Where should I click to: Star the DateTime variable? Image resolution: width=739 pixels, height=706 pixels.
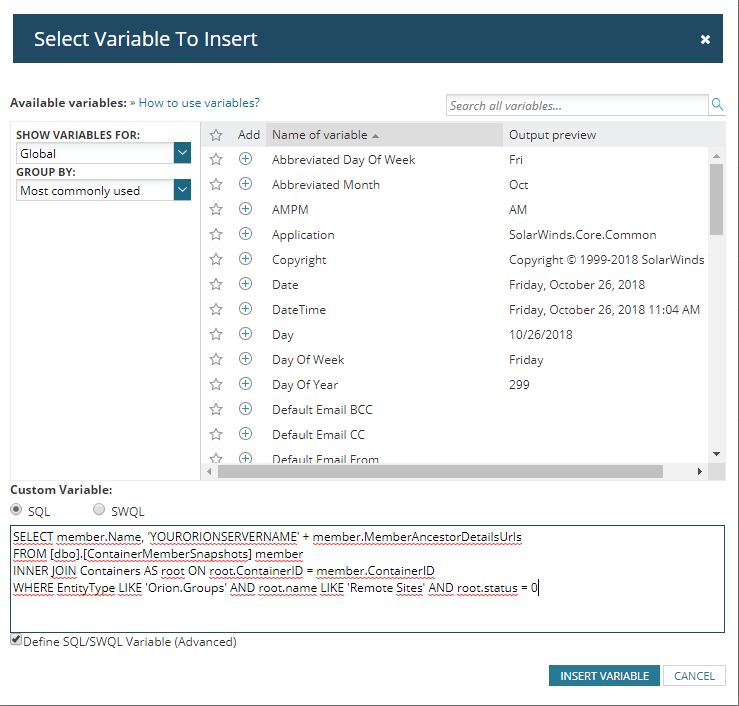tap(216, 309)
